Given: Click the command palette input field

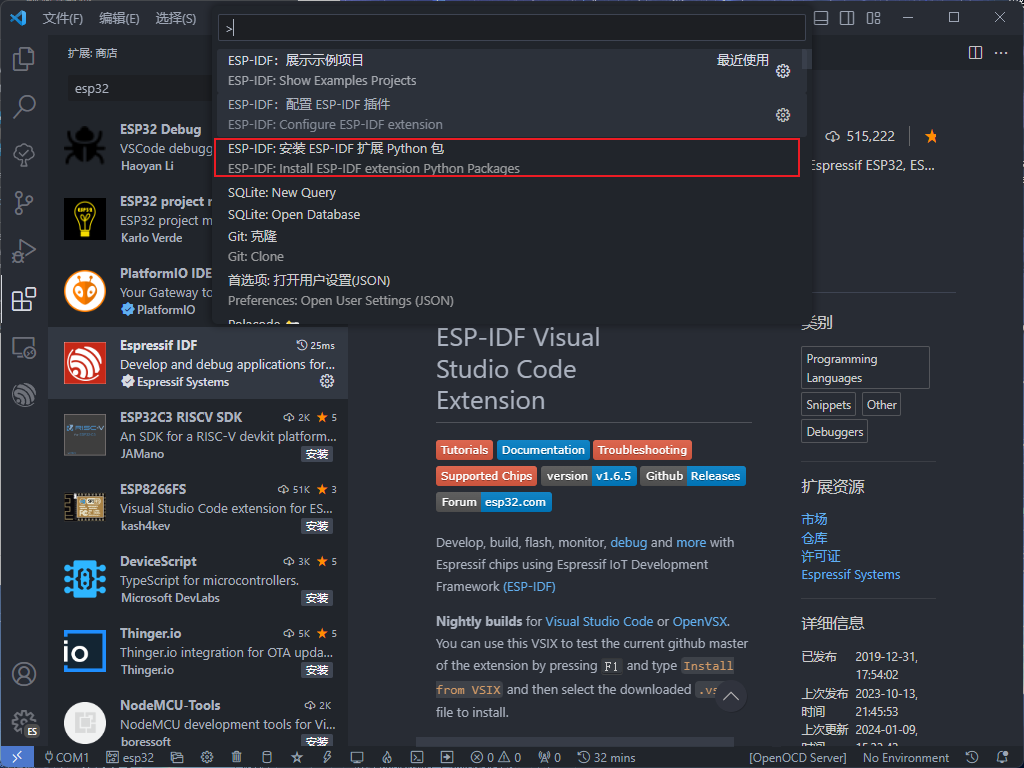Looking at the screenshot, I should [511, 28].
